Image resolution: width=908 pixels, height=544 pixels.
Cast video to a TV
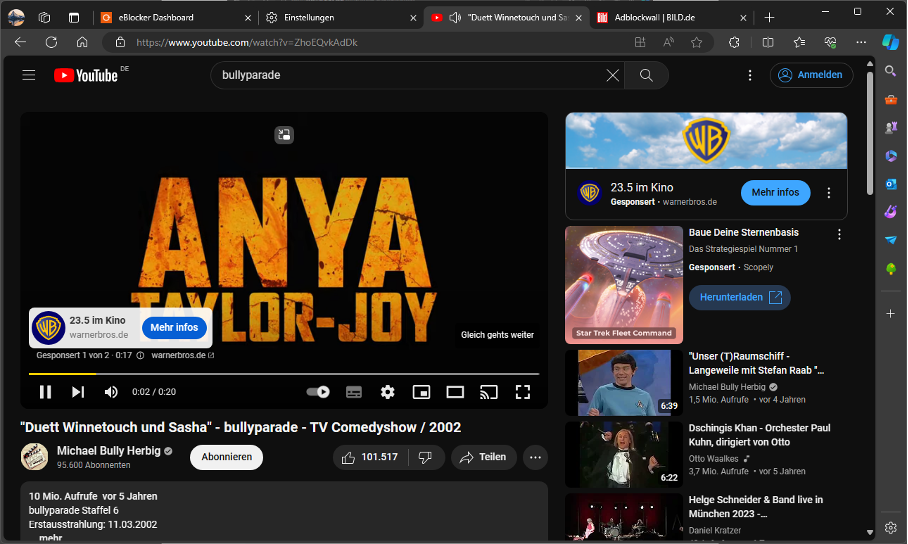tap(489, 392)
